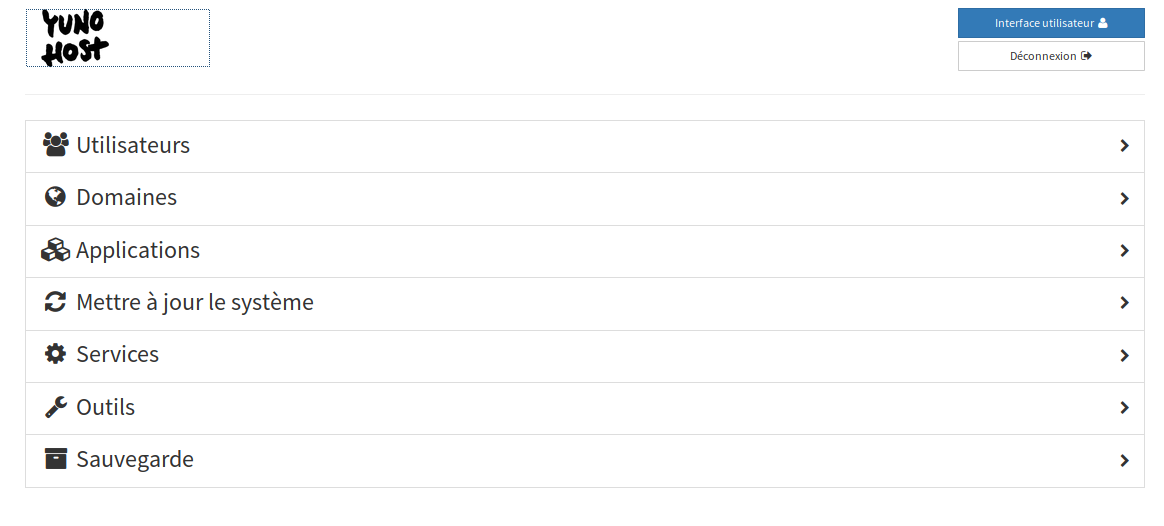Click the users group icon beside Utilisateurs
This screenshot has width=1164, height=526.
(x=56, y=145)
